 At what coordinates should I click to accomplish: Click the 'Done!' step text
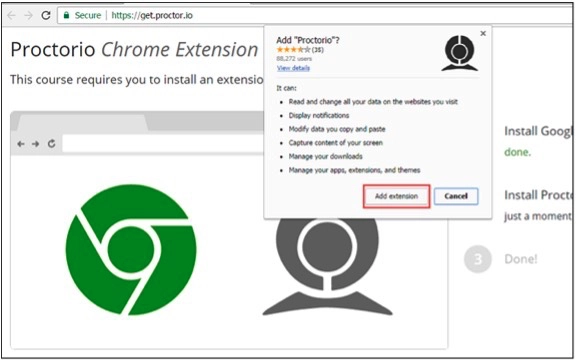[x=521, y=259]
